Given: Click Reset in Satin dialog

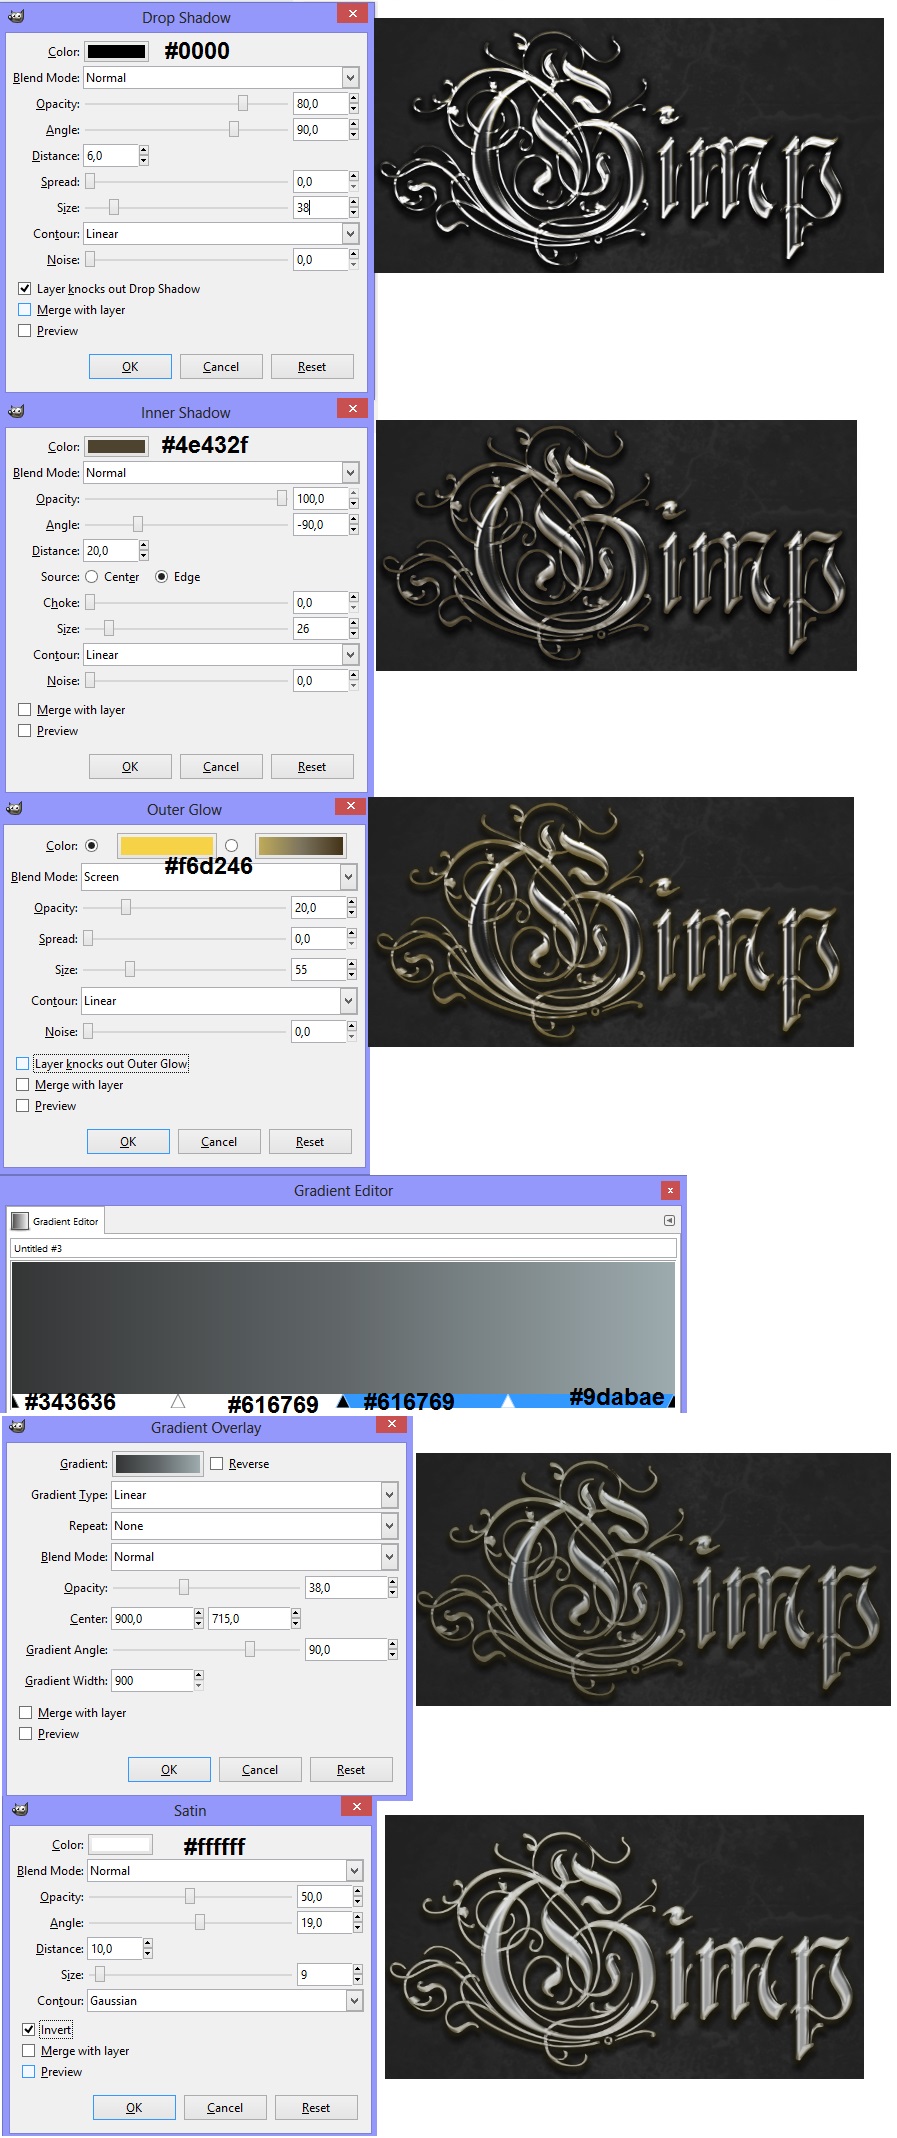Looking at the screenshot, I should 316,2107.
